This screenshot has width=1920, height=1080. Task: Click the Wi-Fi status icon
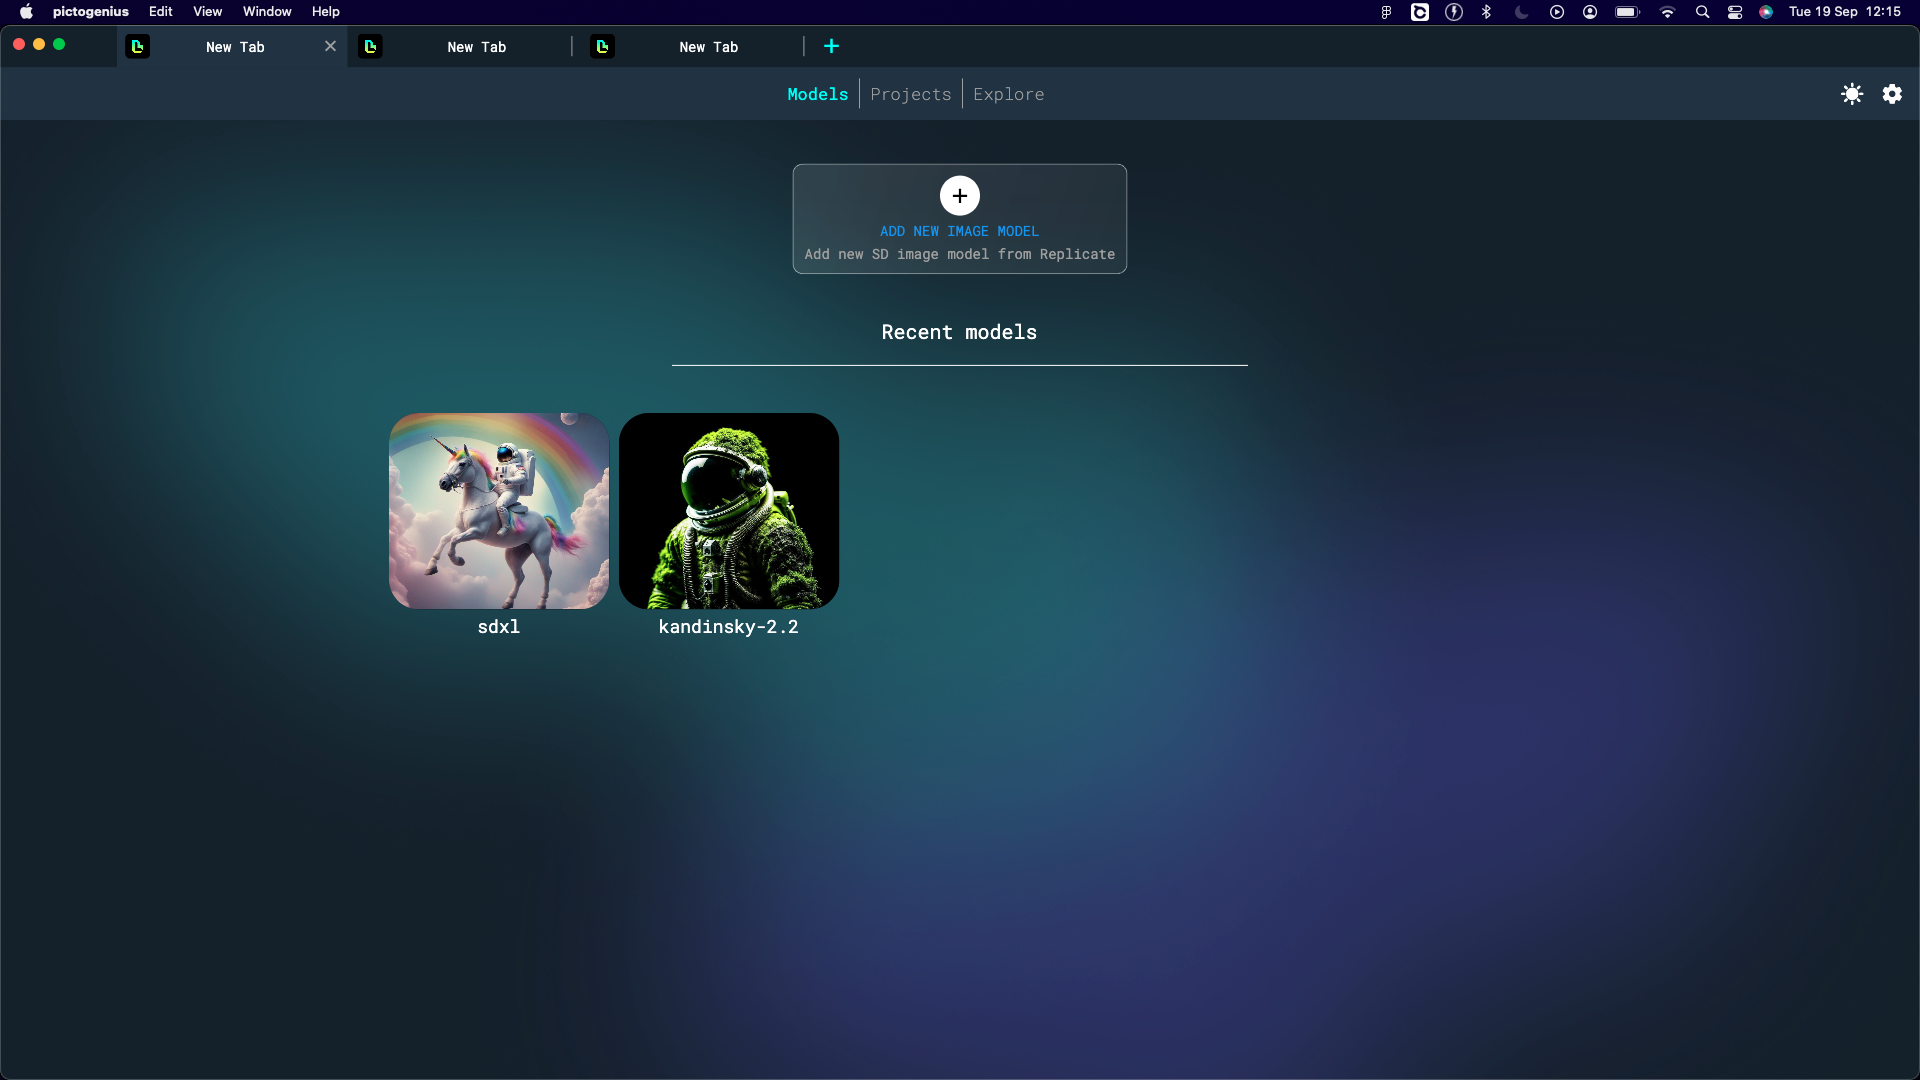pos(1667,12)
